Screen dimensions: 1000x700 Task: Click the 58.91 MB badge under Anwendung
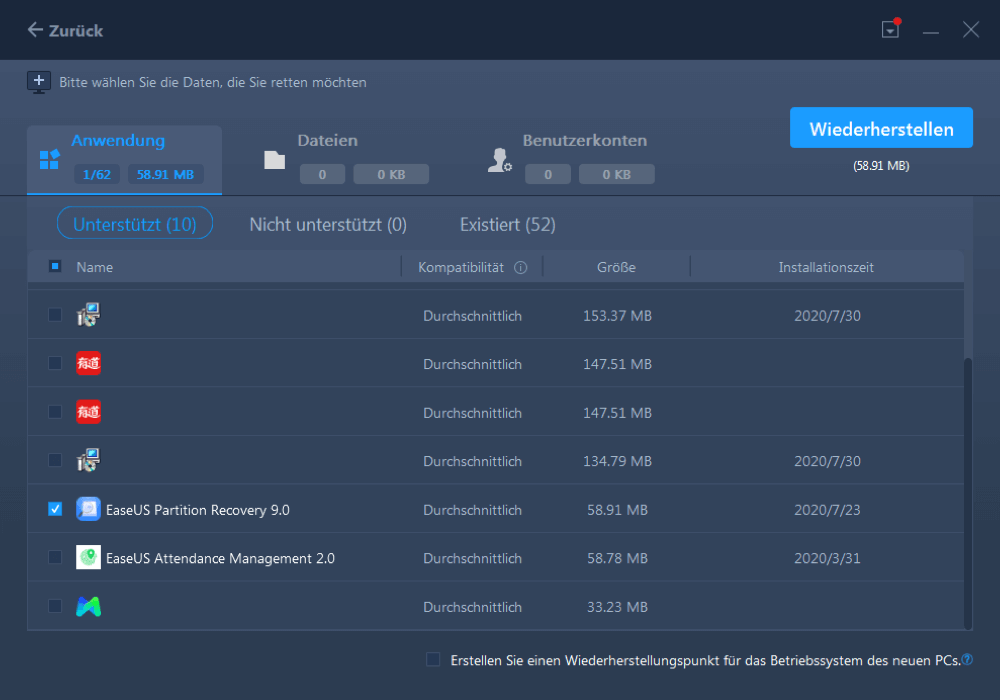(165, 174)
